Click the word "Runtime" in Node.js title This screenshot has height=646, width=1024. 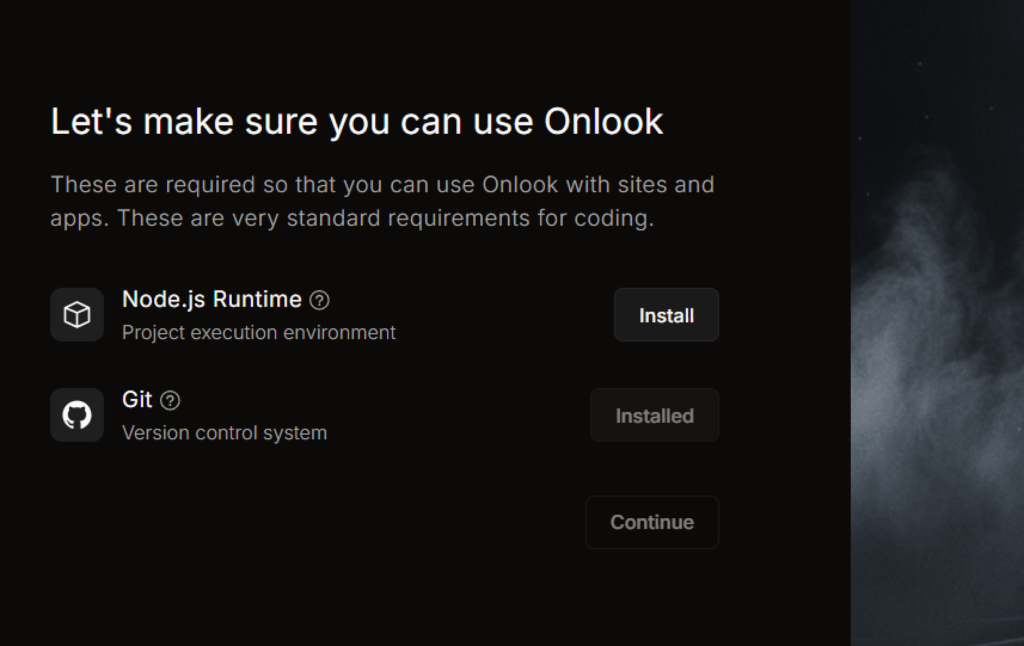coord(257,299)
